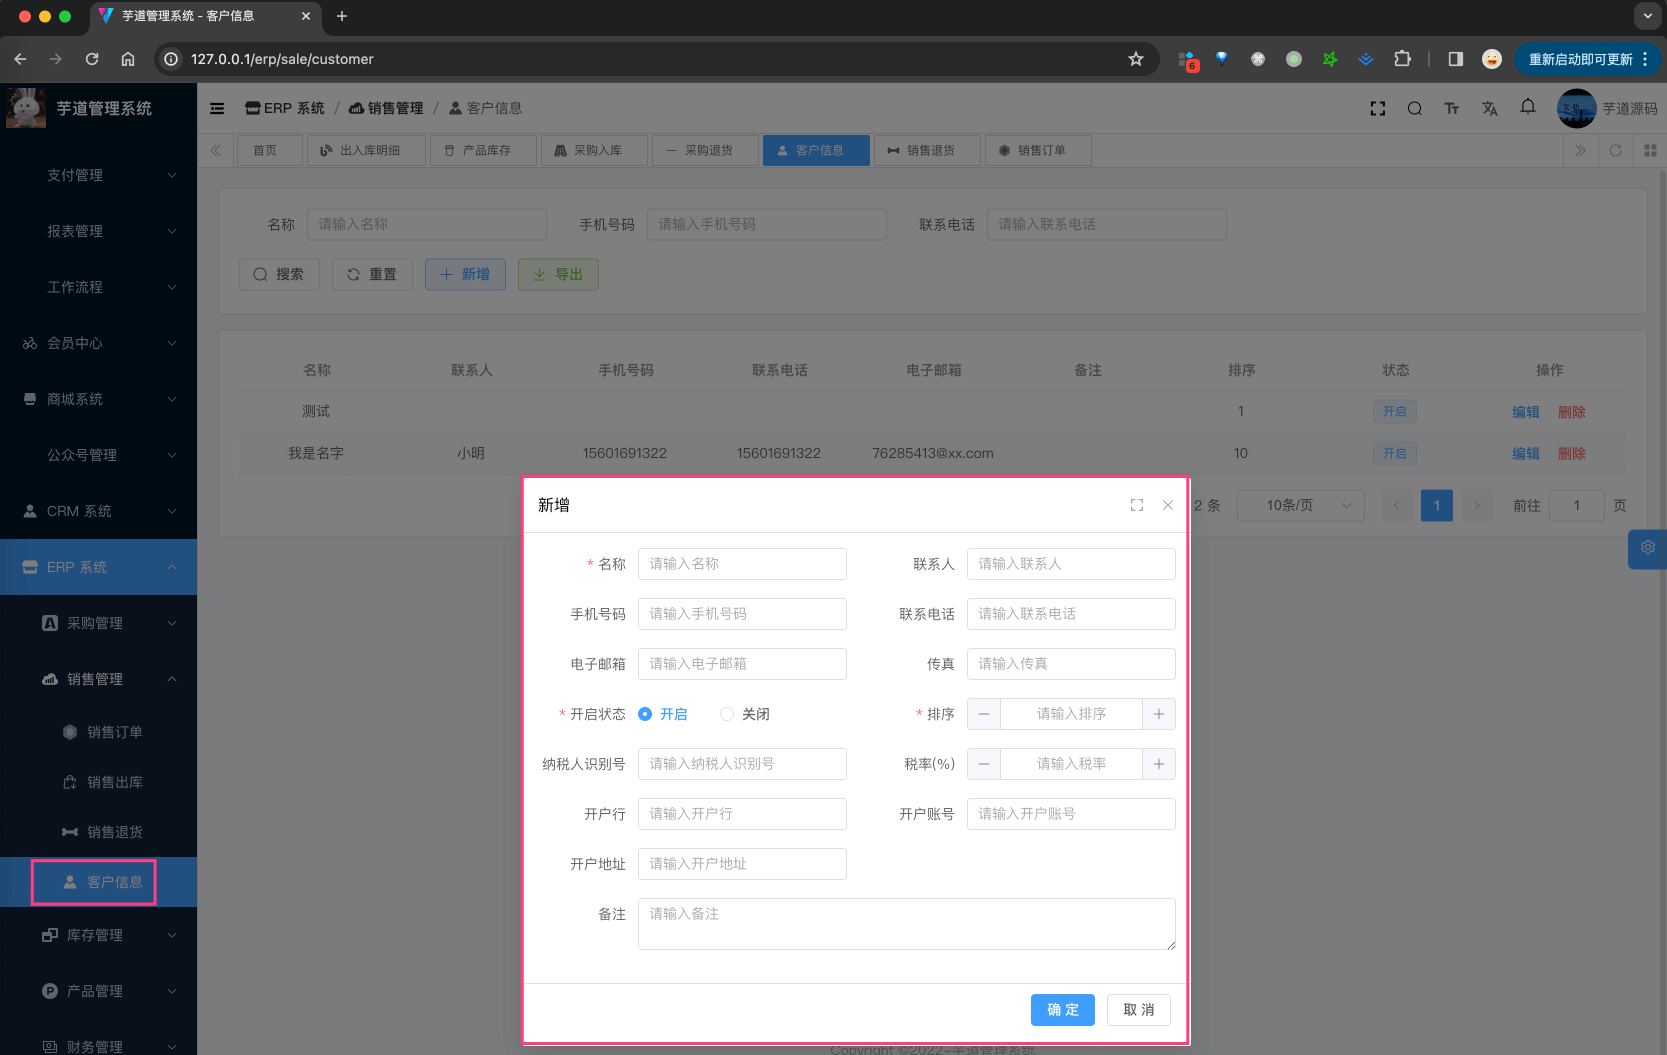Increase 排序 using the plus stepper
Image resolution: width=1667 pixels, height=1055 pixels.
pos(1158,714)
